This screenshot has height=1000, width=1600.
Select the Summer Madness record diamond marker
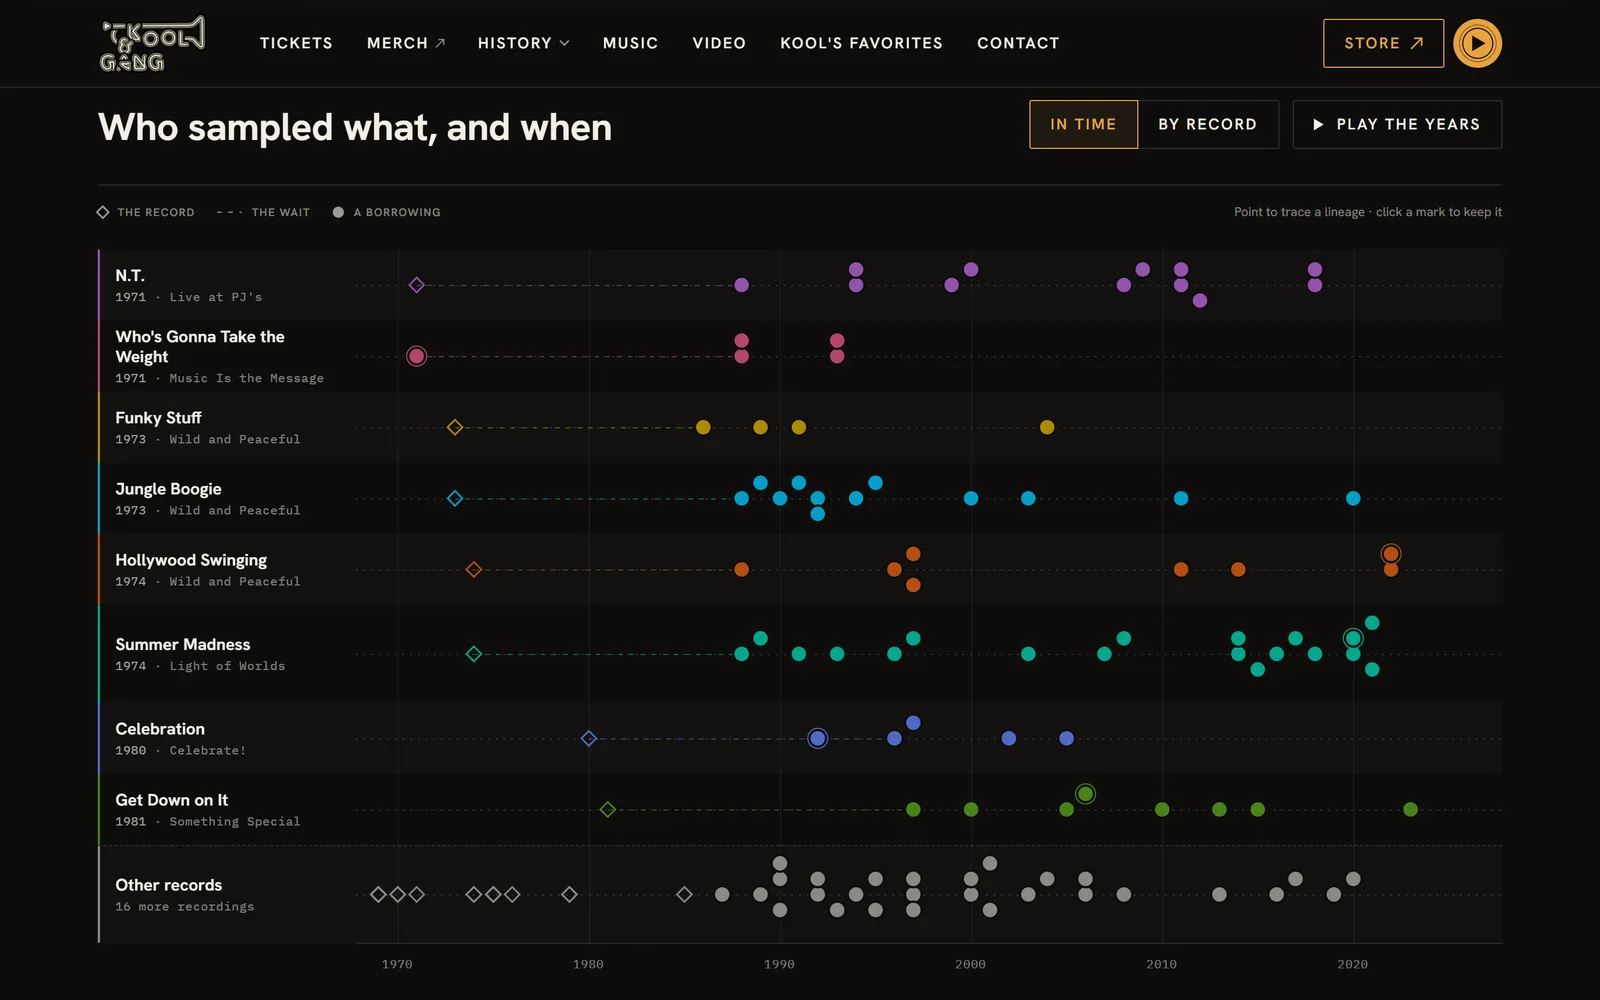pyautogui.click(x=474, y=654)
